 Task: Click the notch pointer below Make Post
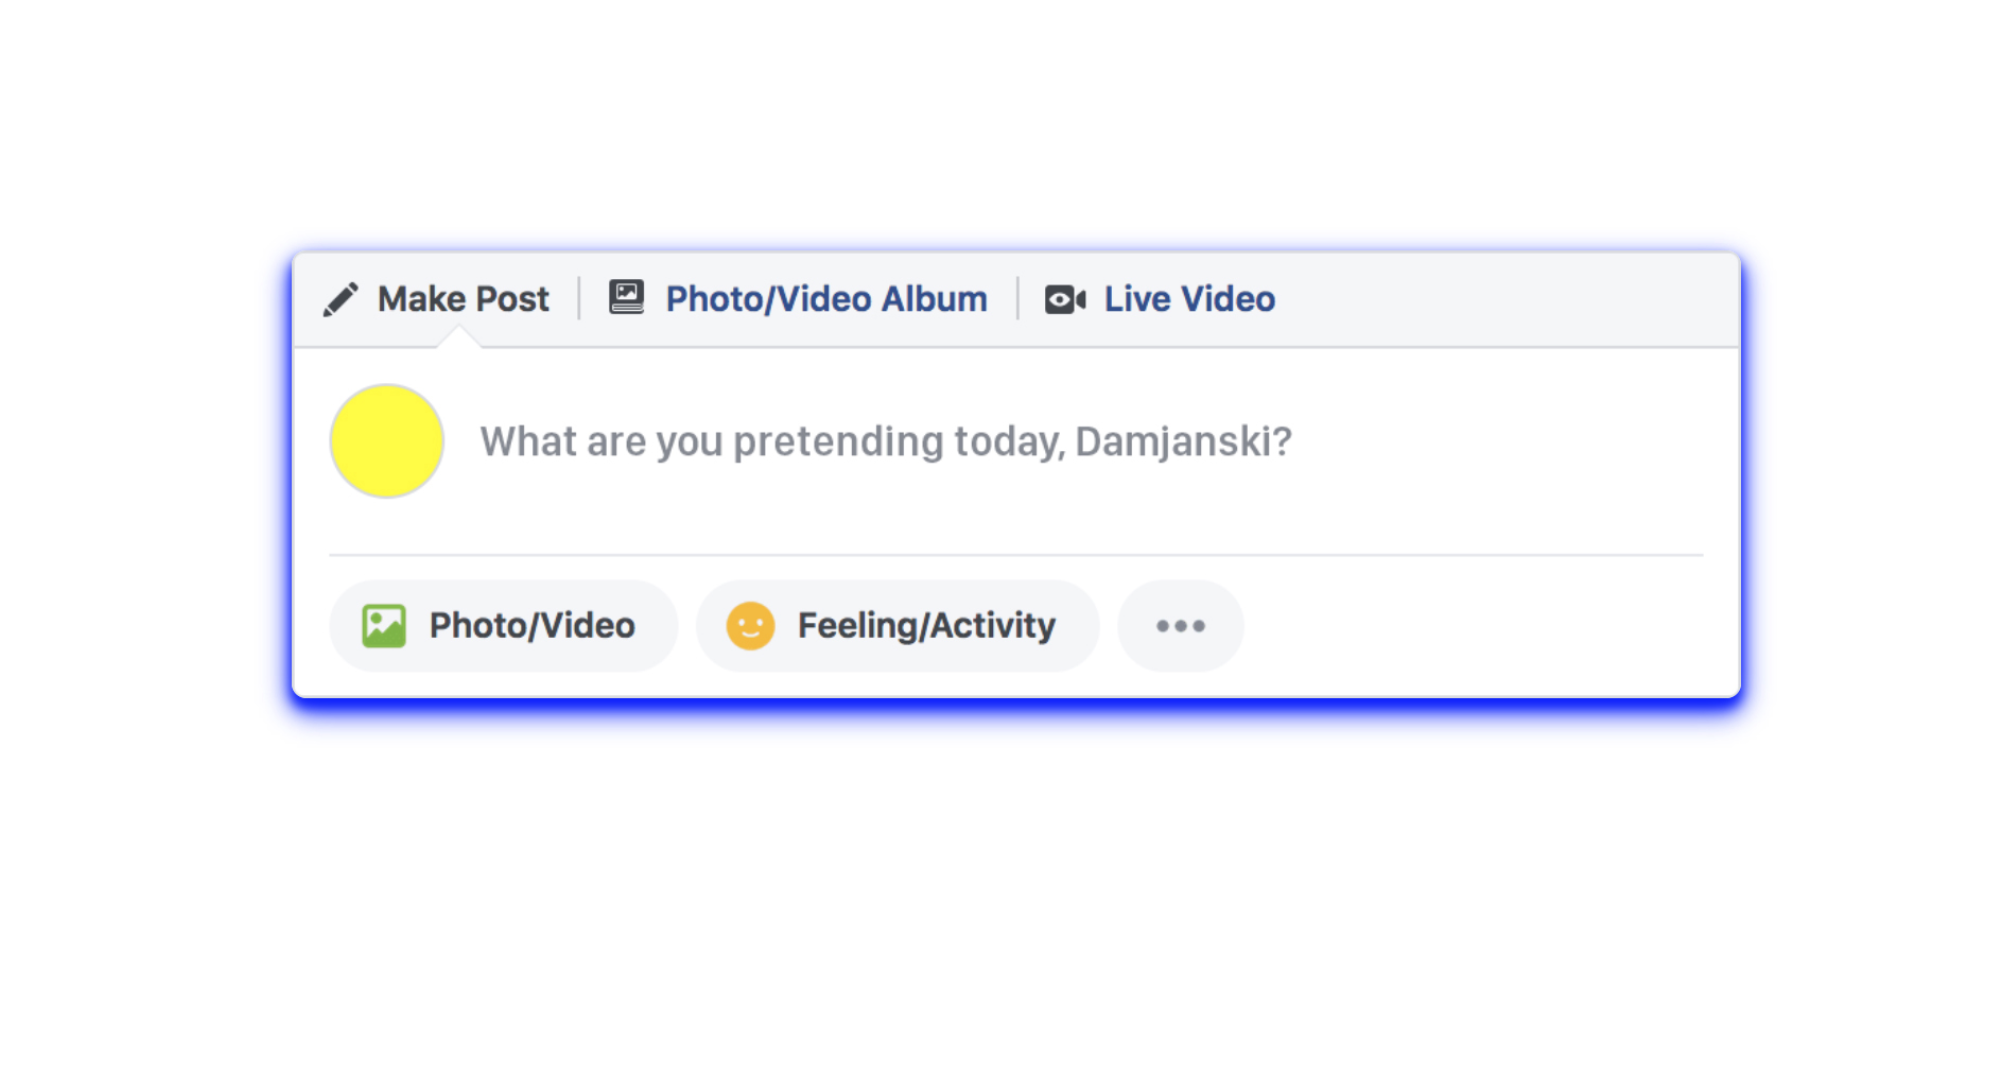459,339
